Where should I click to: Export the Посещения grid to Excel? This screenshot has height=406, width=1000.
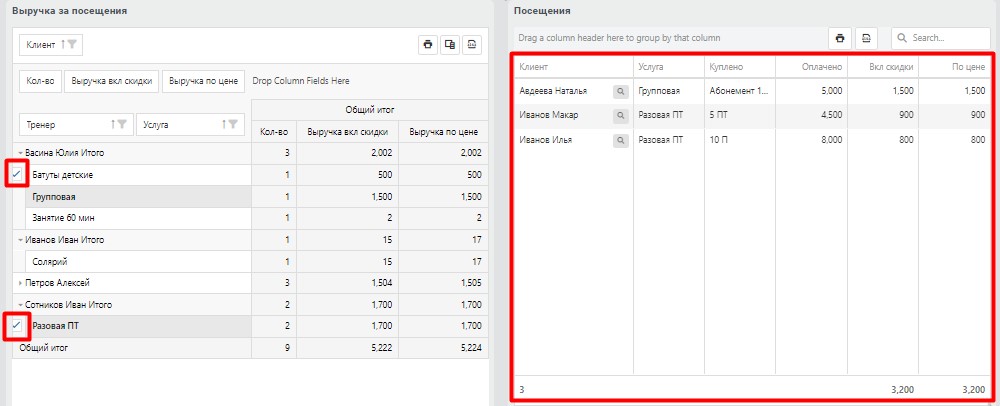click(867, 38)
